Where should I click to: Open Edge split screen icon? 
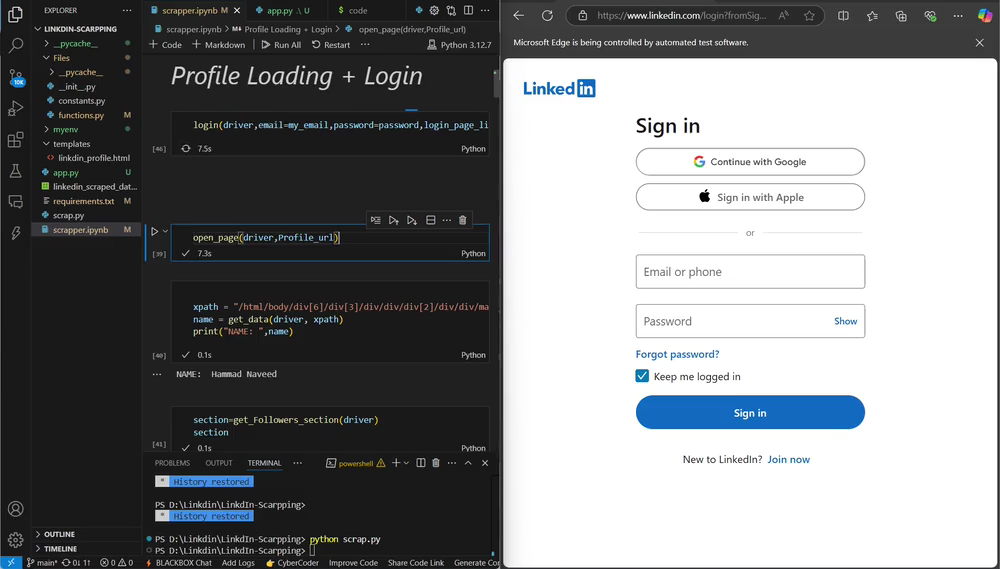(843, 16)
